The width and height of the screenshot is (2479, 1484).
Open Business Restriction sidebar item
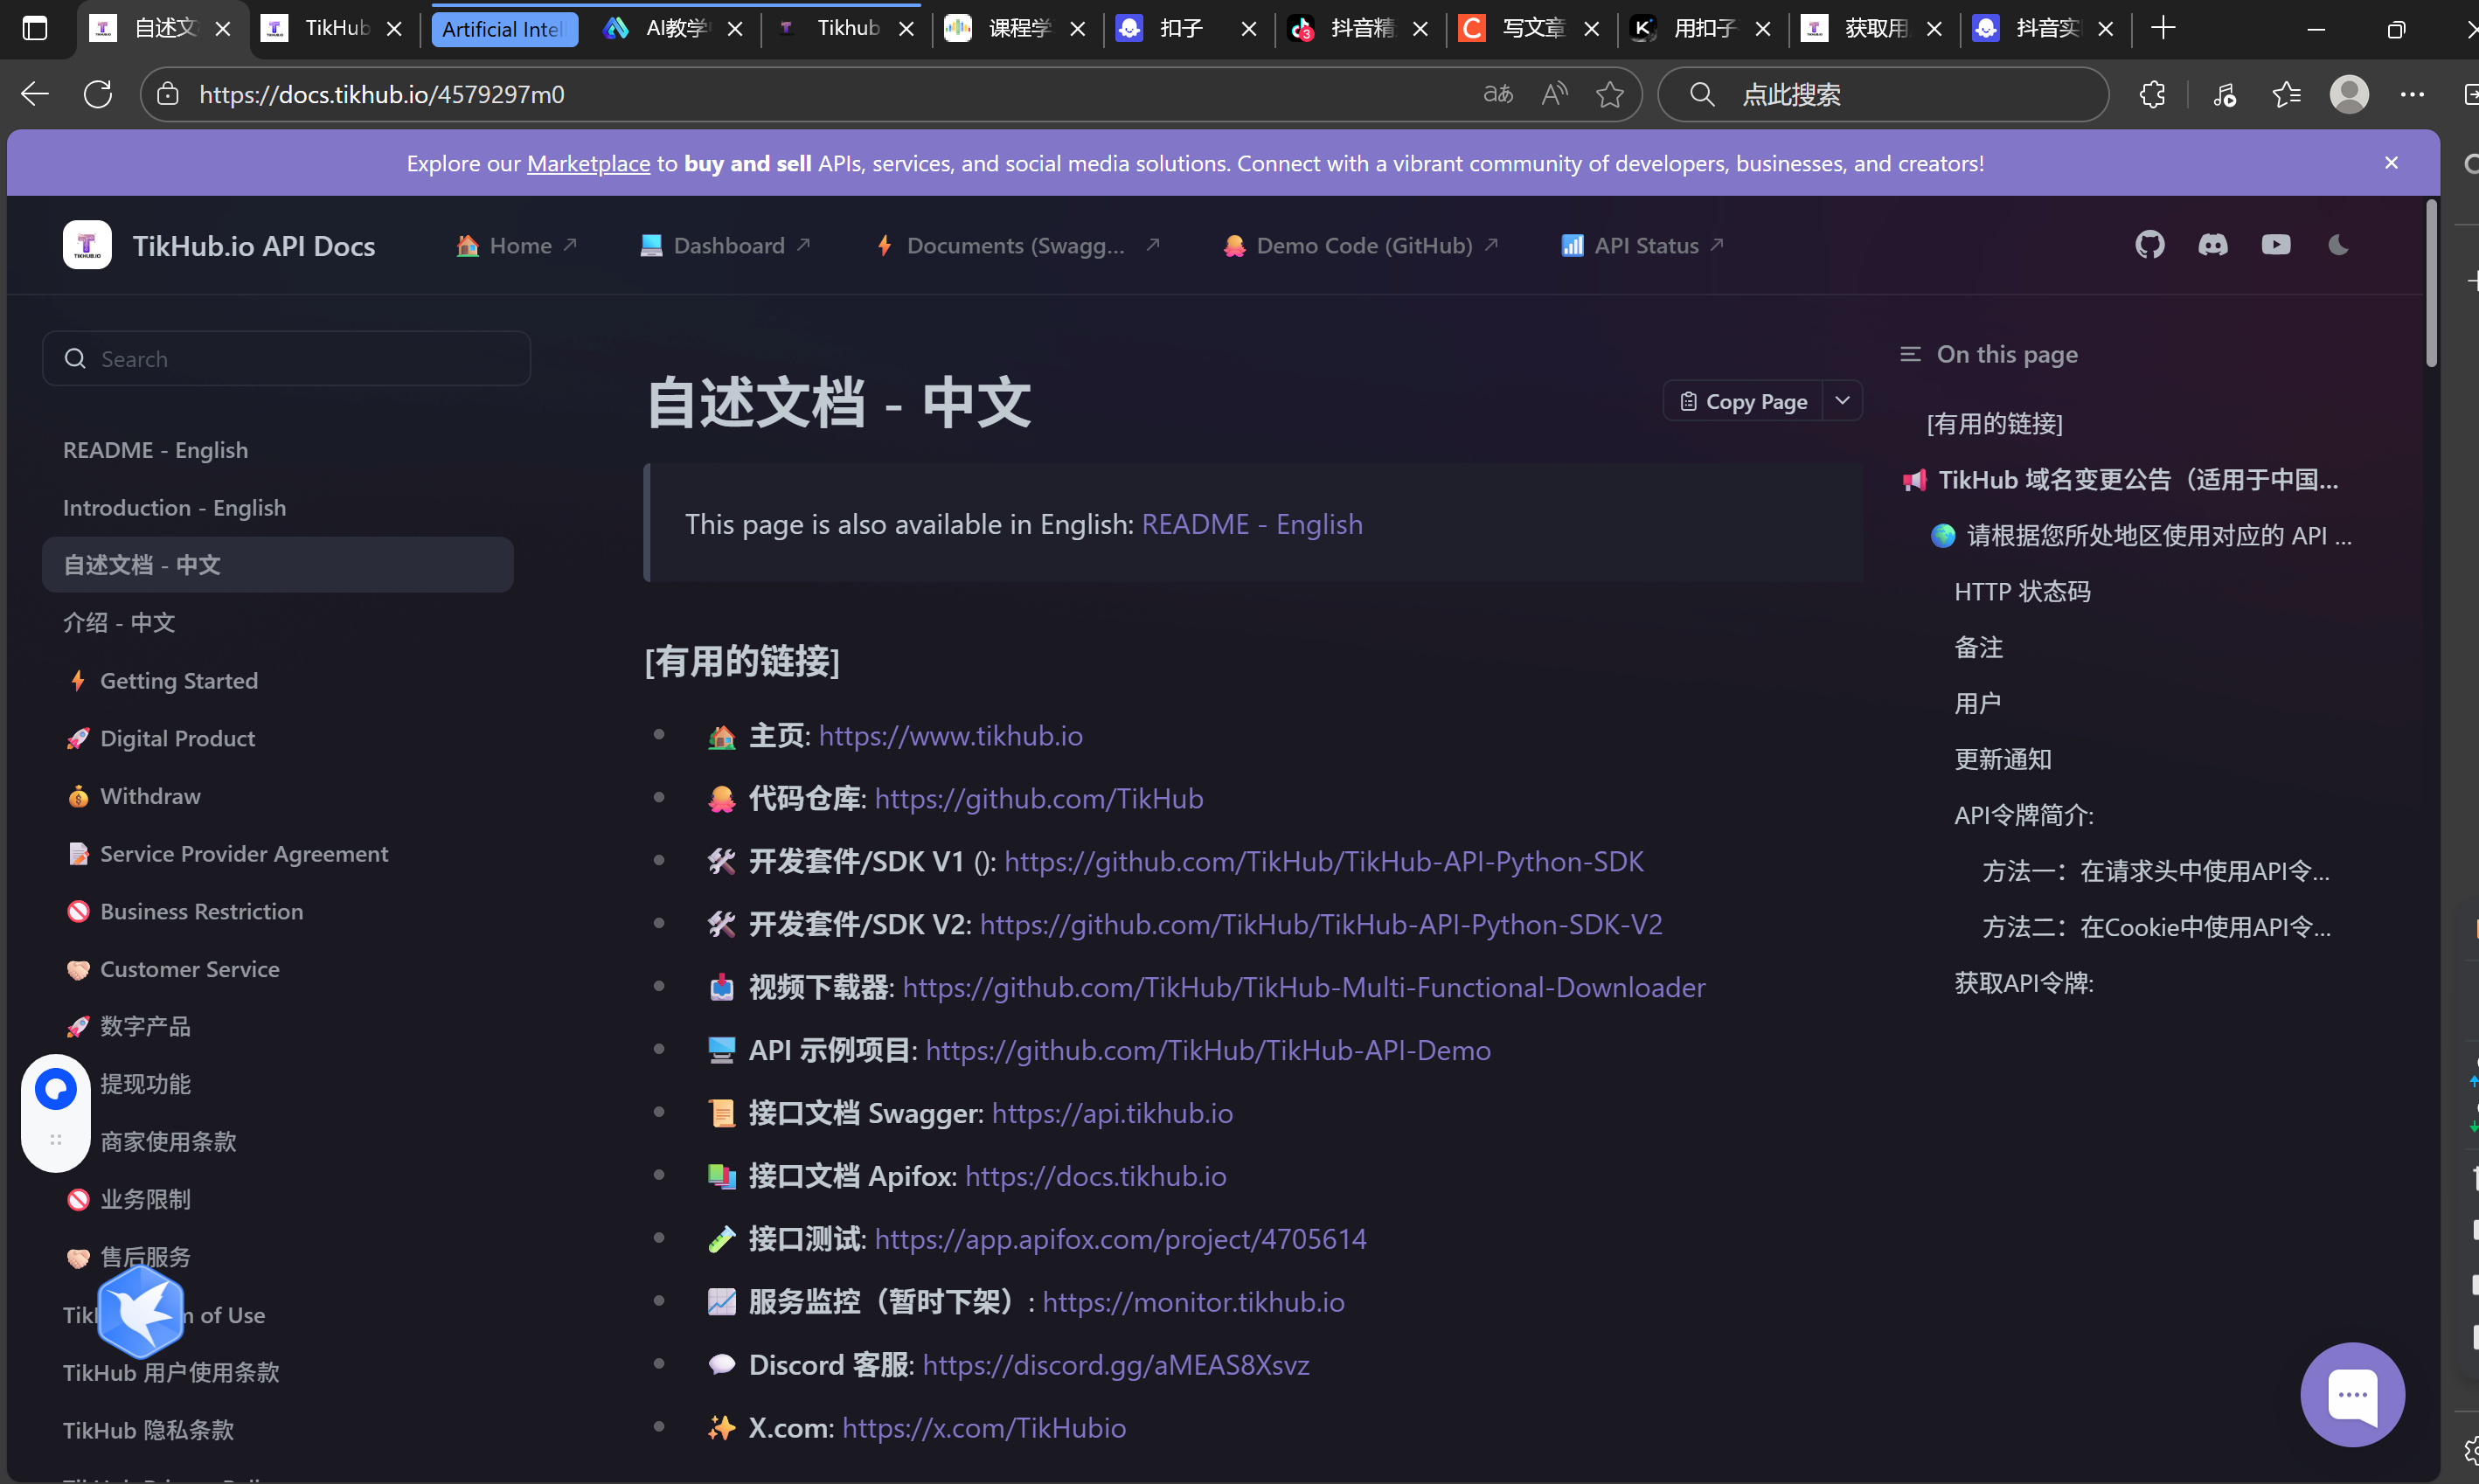click(x=278, y=912)
